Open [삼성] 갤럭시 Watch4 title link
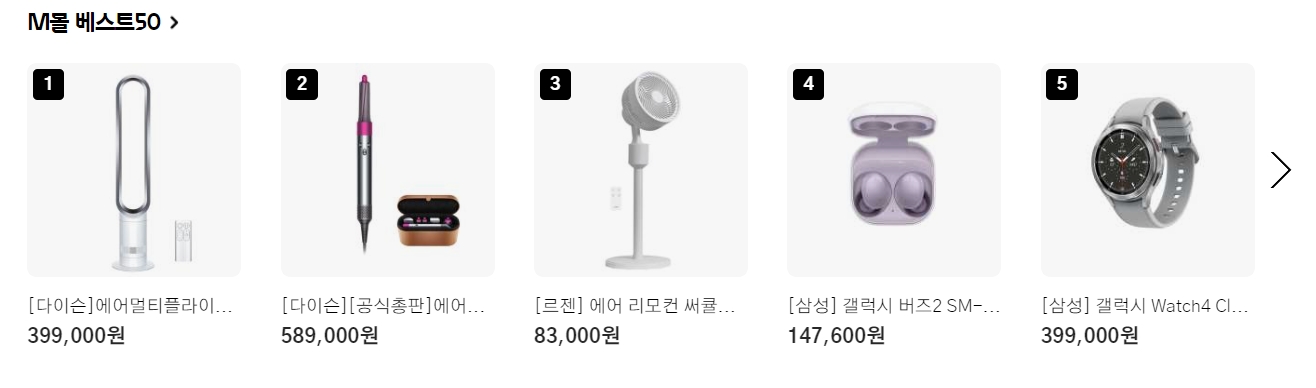This screenshot has width=1316, height=388. 1145,305
